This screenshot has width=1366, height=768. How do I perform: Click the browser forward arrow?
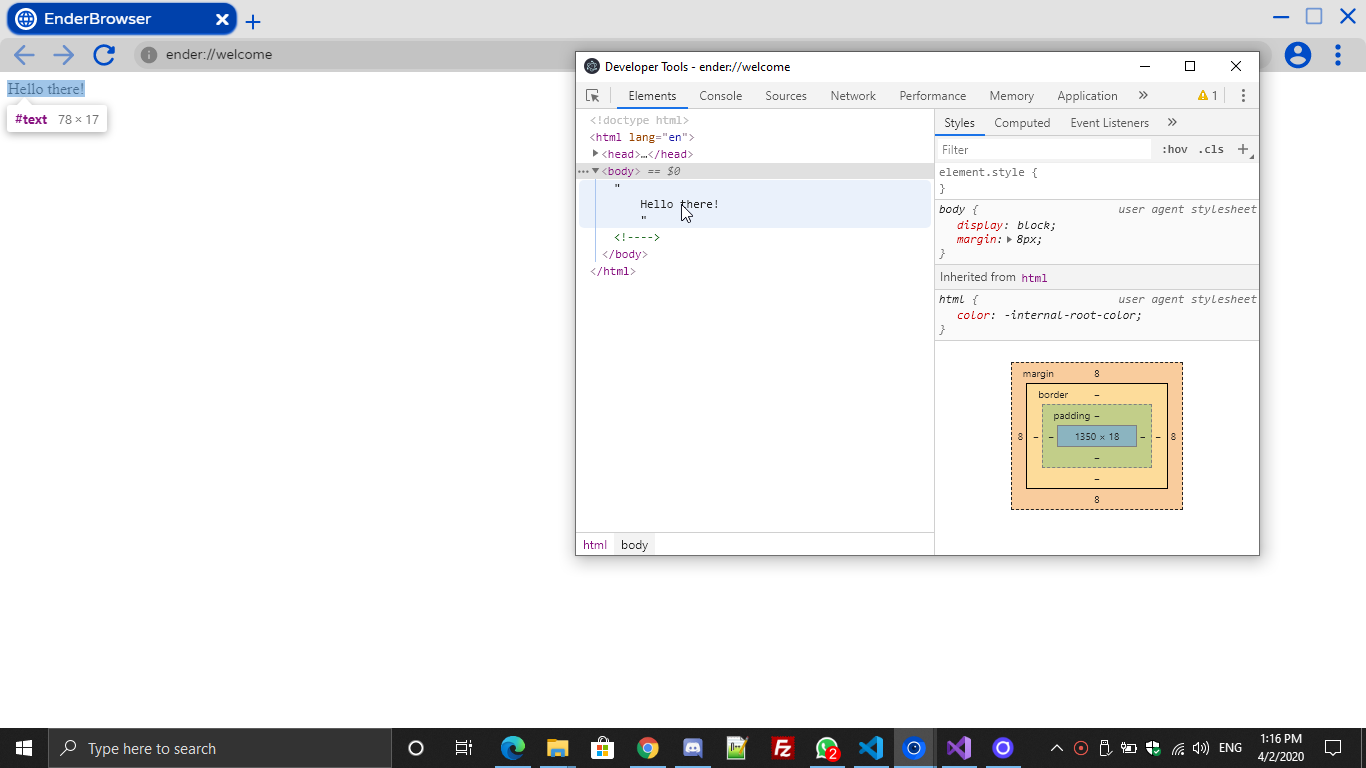[x=64, y=55]
